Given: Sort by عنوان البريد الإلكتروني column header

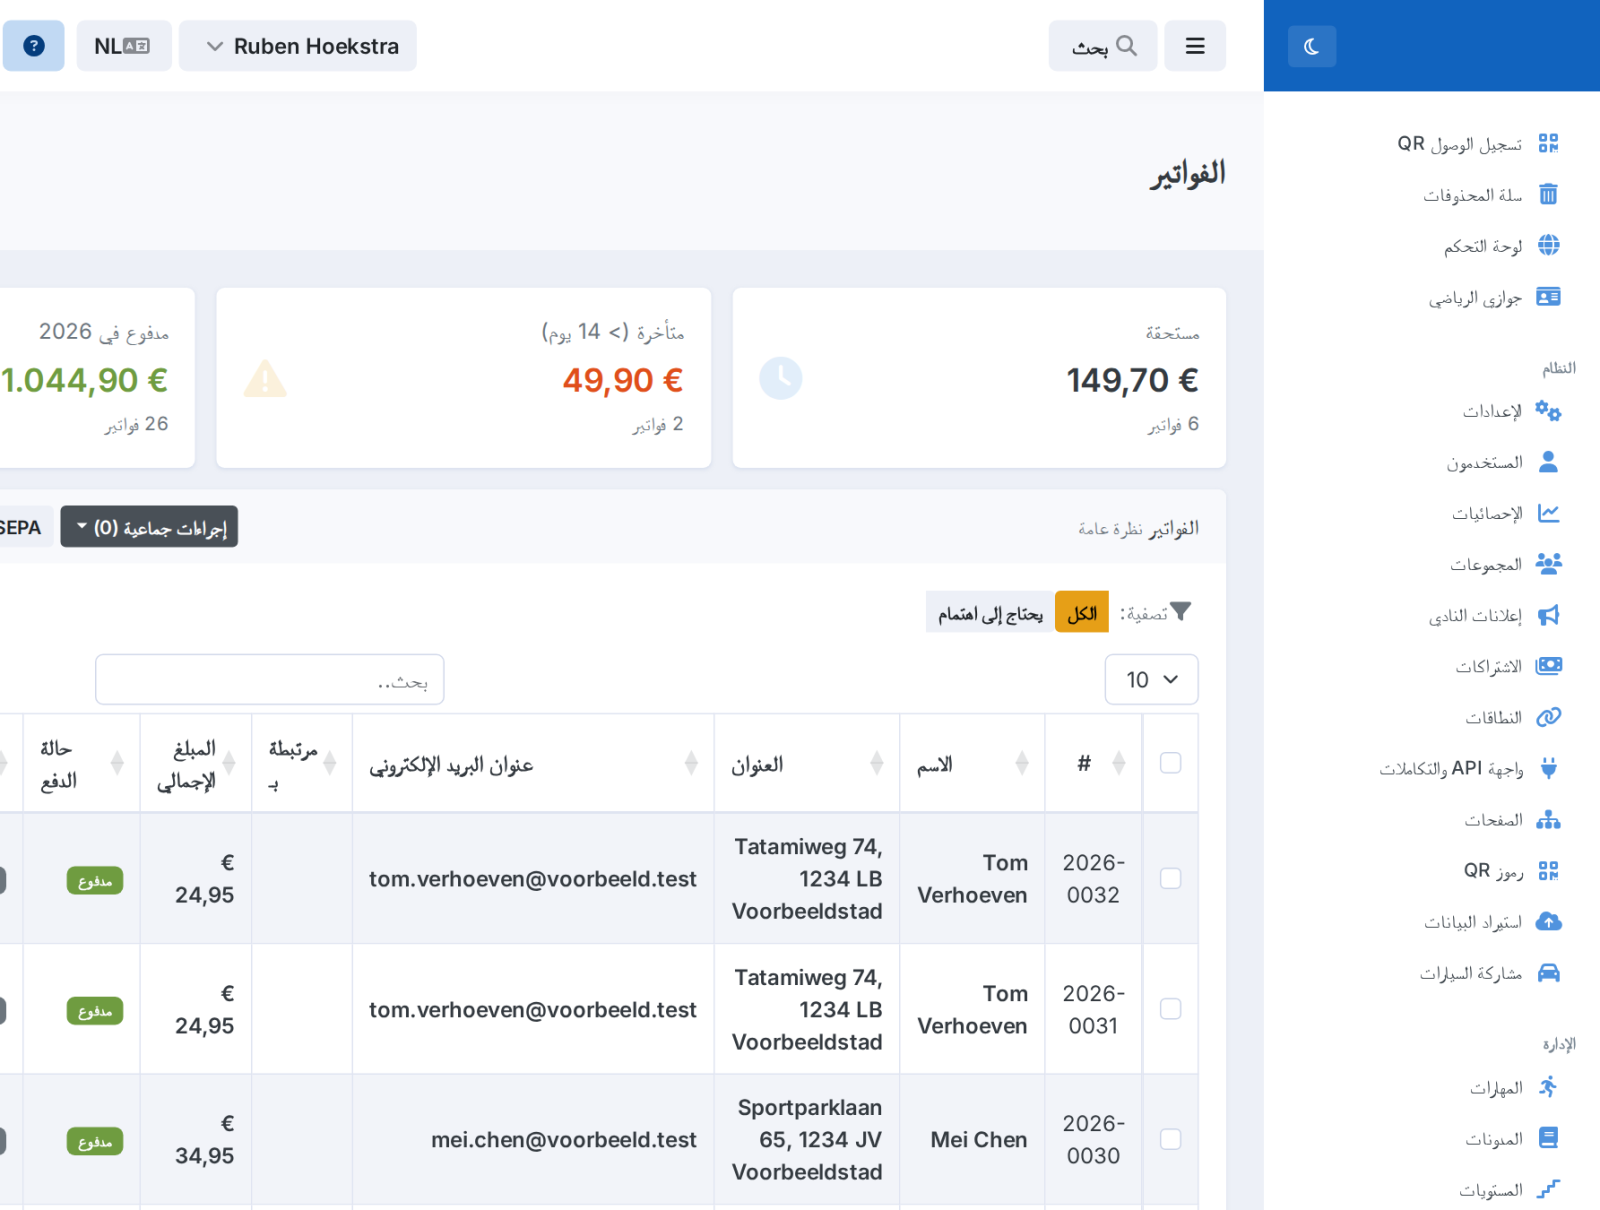Looking at the screenshot, I should 533,763.
